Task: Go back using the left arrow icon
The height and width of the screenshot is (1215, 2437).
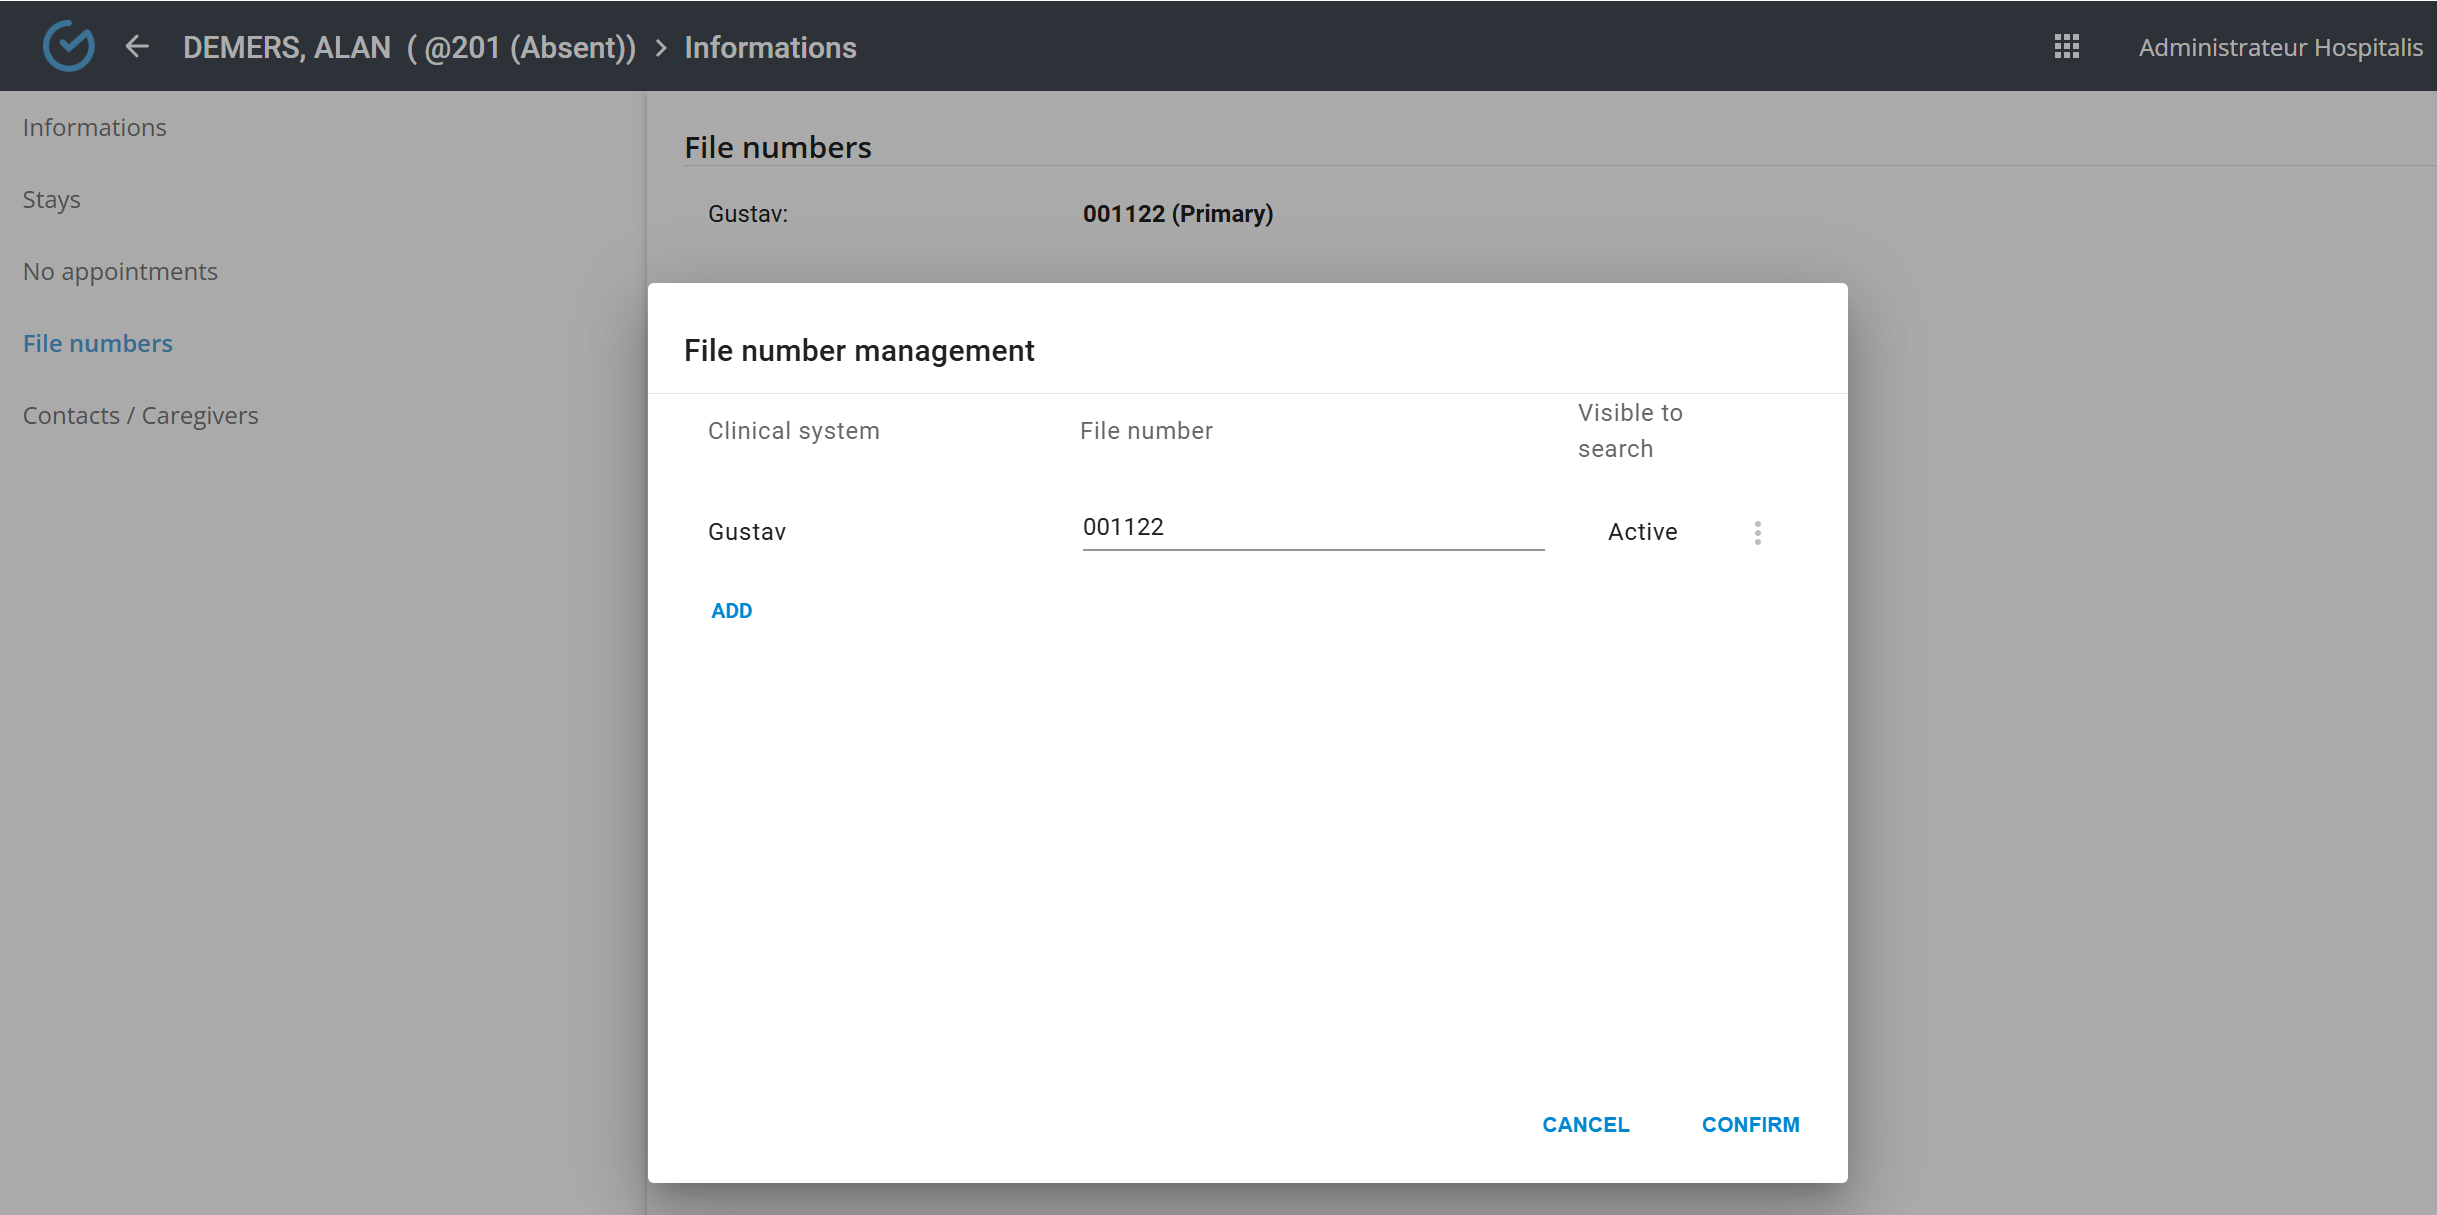Action: [137, 46]
